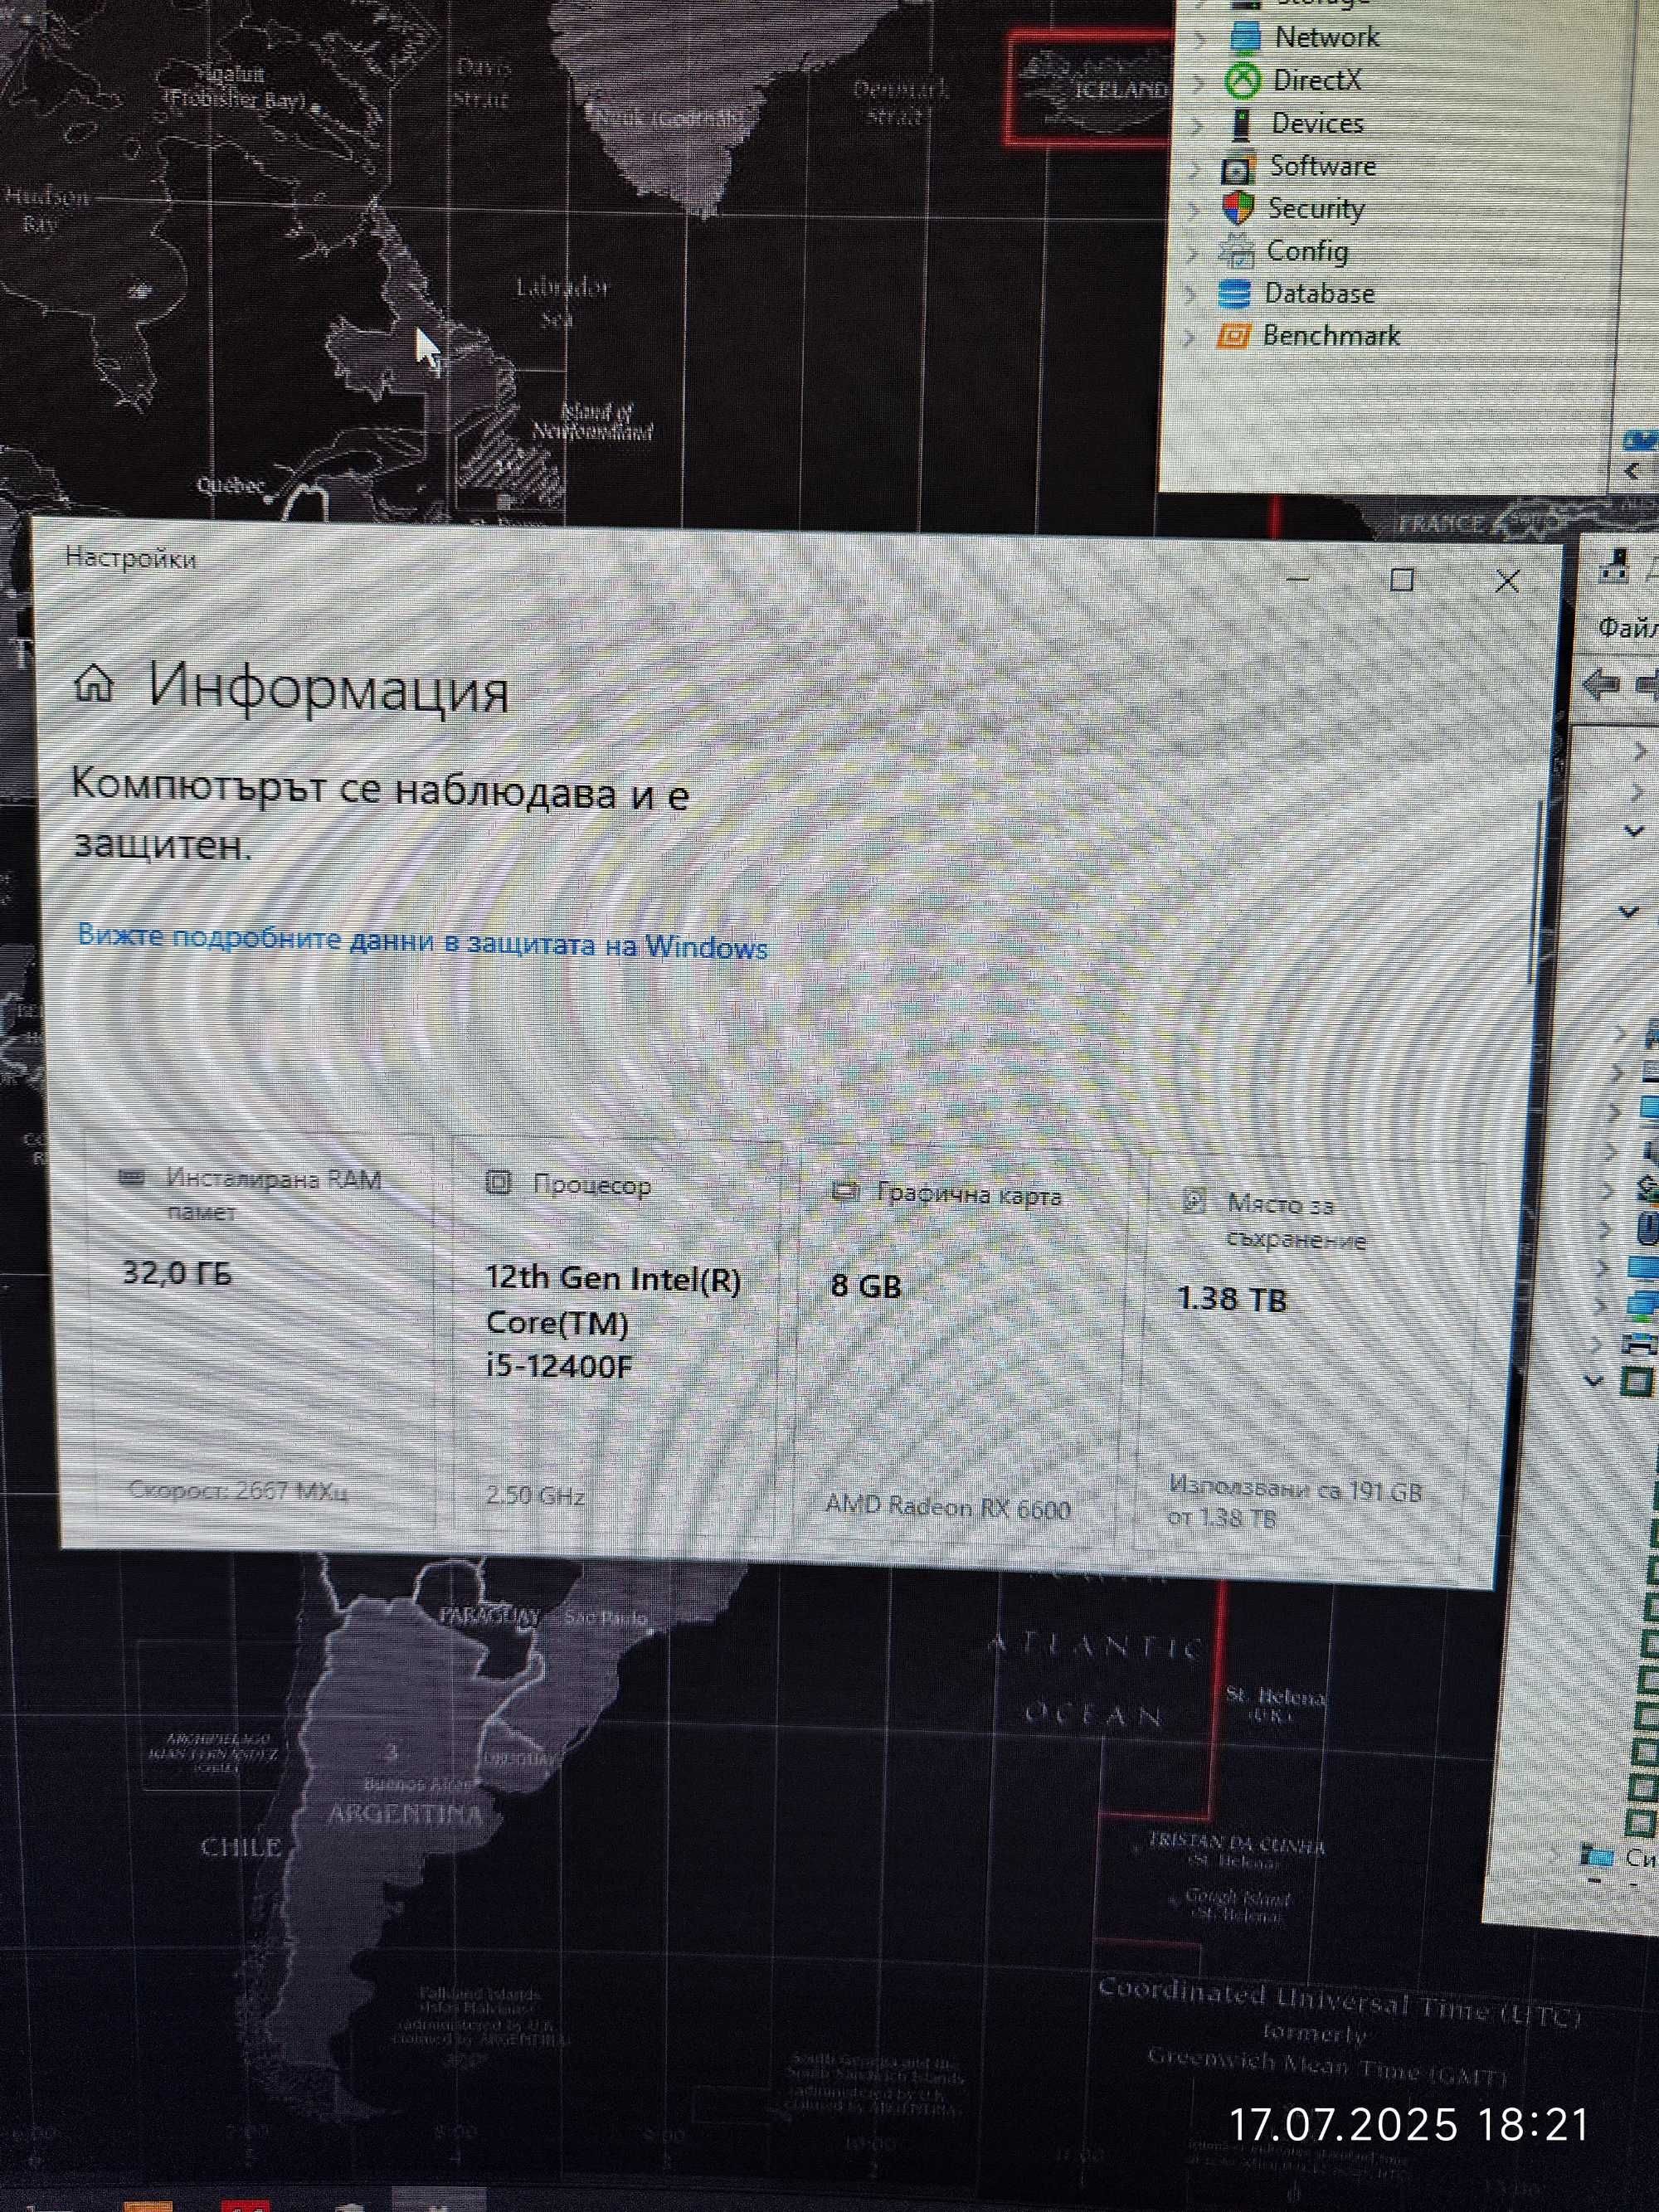Select the Network label in AIDA64

coord(1327,38)
